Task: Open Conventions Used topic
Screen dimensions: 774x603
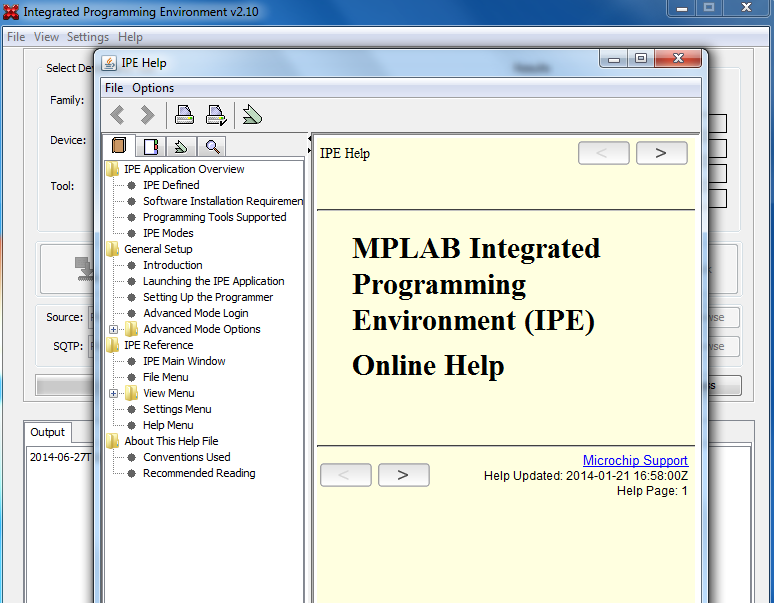Action: 187,457
